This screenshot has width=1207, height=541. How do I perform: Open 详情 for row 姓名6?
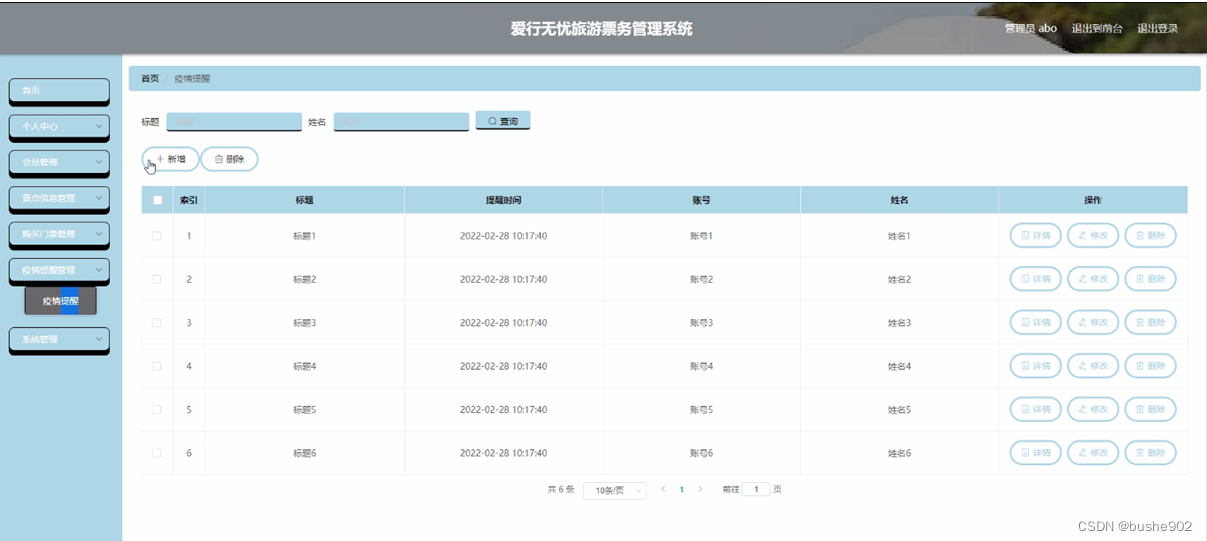(1035, 453)
